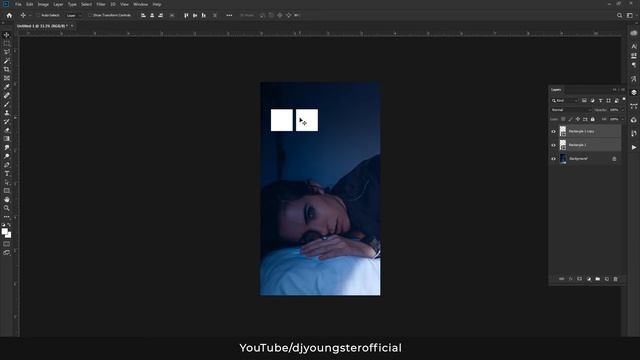Select the Dodge tool
This screenshot has height=360, width=640.
pyautogui.click(x=7, y=156)
